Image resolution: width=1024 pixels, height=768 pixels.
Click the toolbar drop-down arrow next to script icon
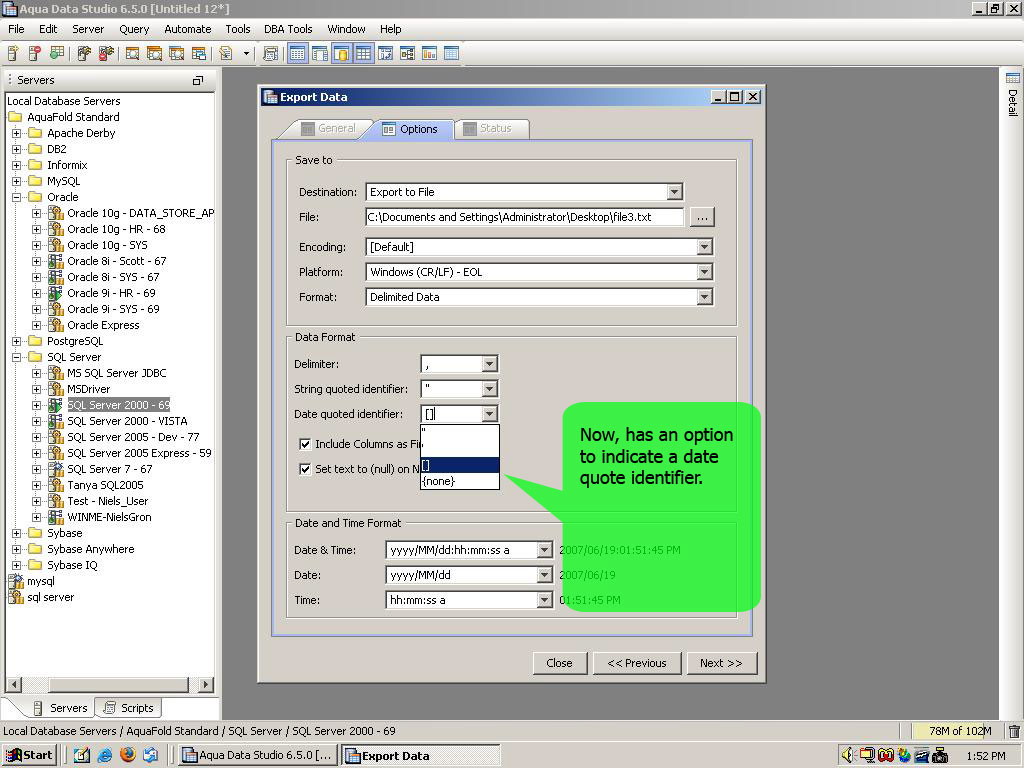246,54
